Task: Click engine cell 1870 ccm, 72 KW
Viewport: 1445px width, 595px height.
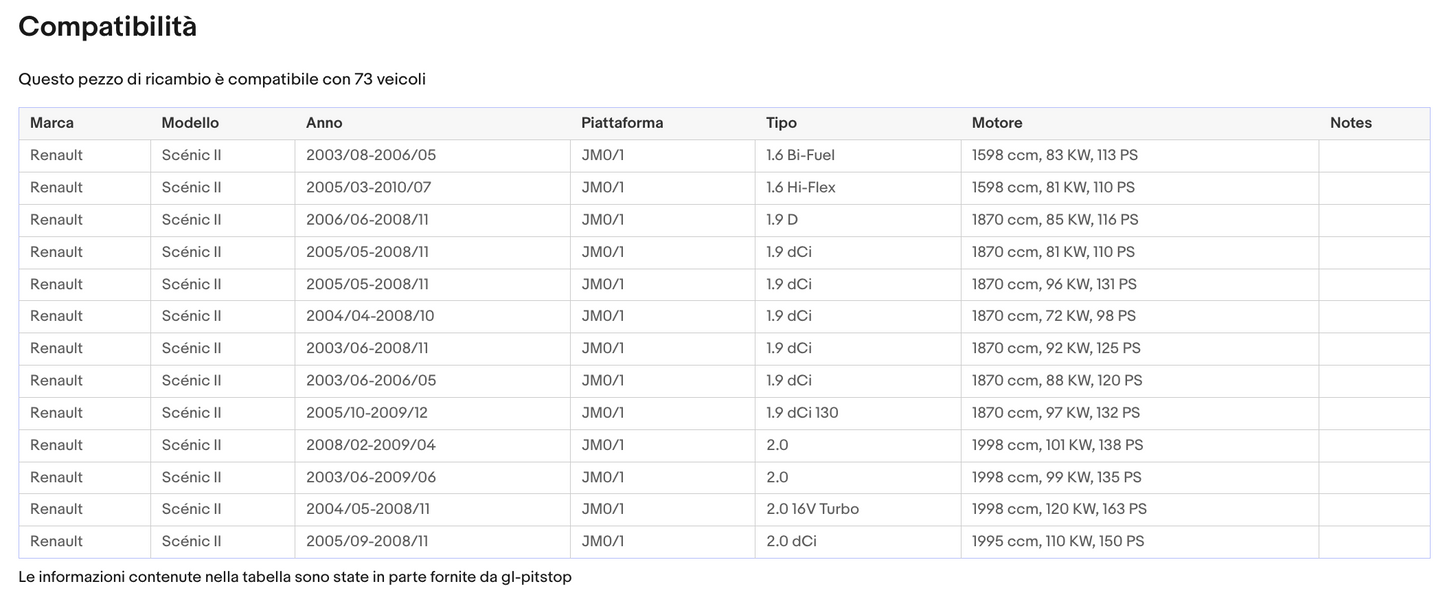Action: click(1053, 316)
